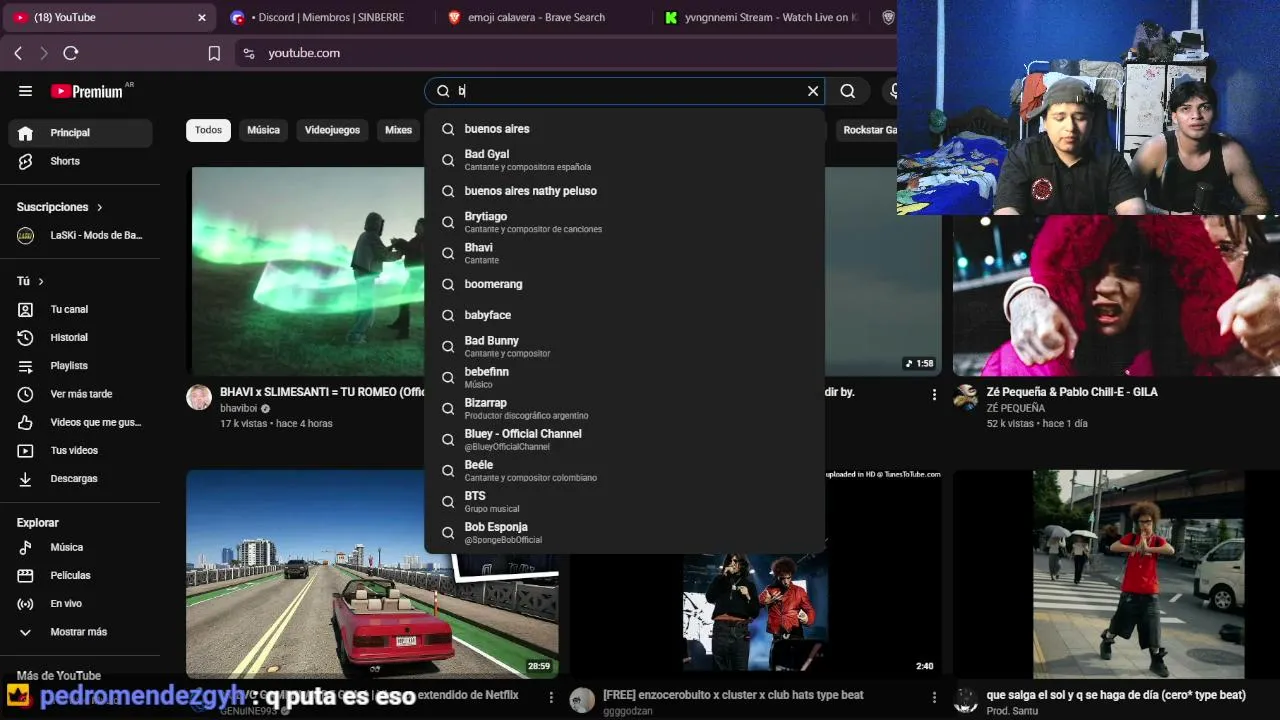Choose the 'babyface' search suggestion
Viewport: 1280px width, 720px height.
[625, 315]
